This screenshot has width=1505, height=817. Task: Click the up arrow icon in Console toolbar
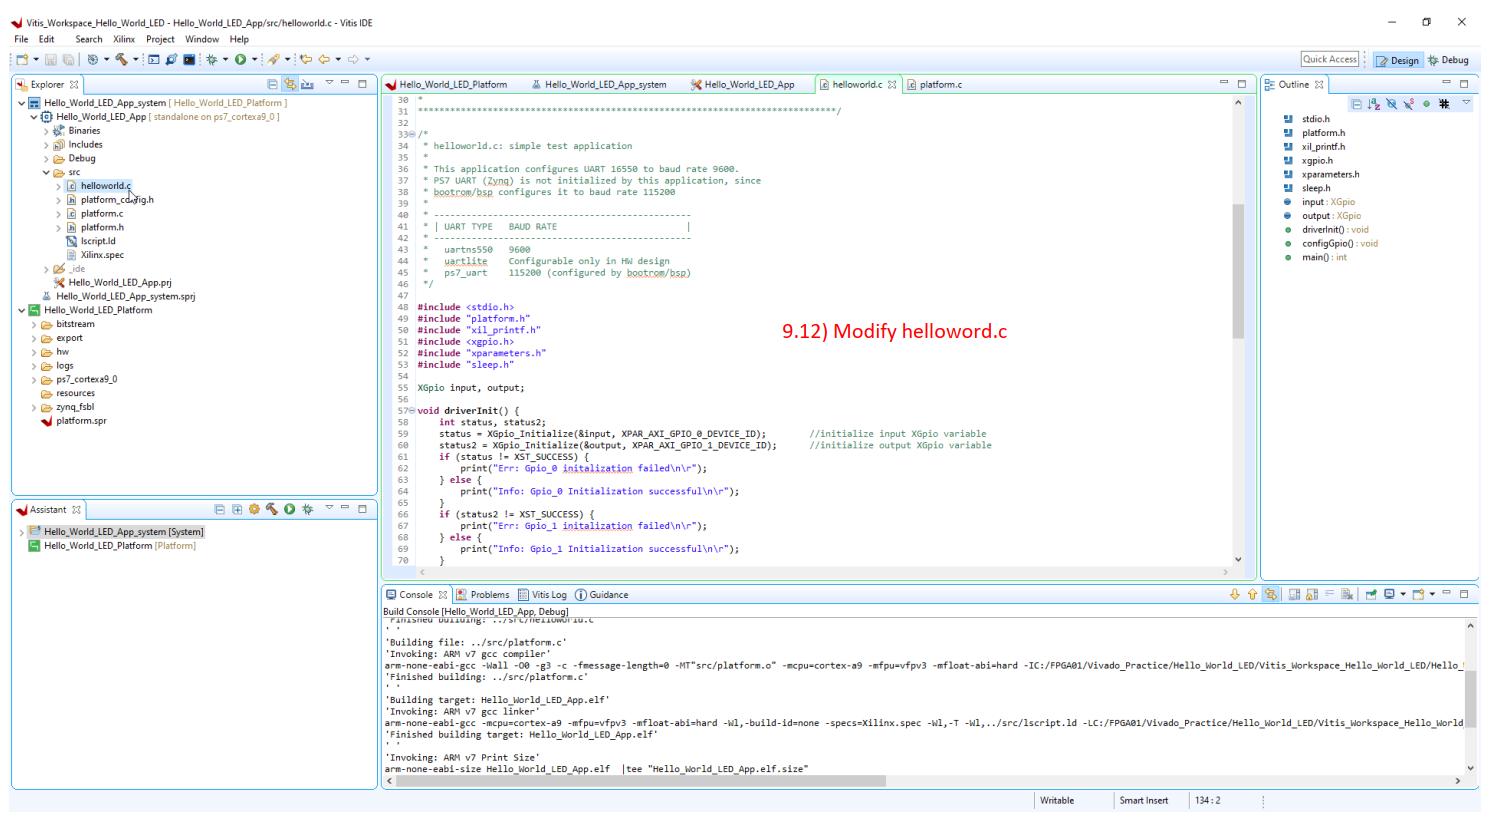[1252, 594]
